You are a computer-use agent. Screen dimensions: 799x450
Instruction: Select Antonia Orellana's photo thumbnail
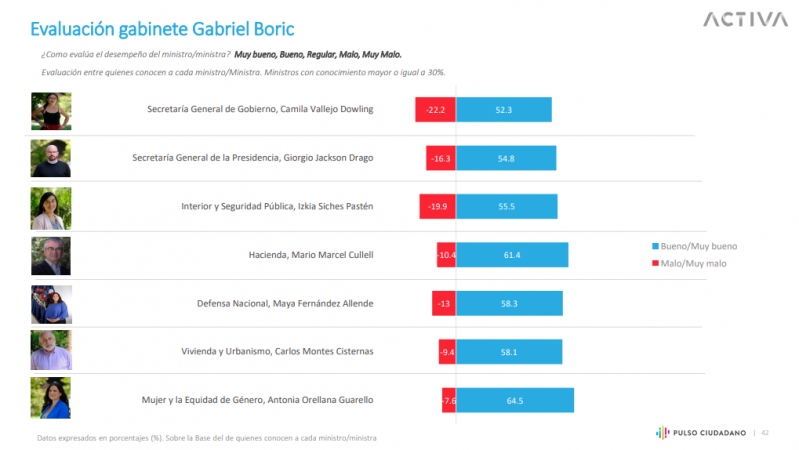[51, 399]
